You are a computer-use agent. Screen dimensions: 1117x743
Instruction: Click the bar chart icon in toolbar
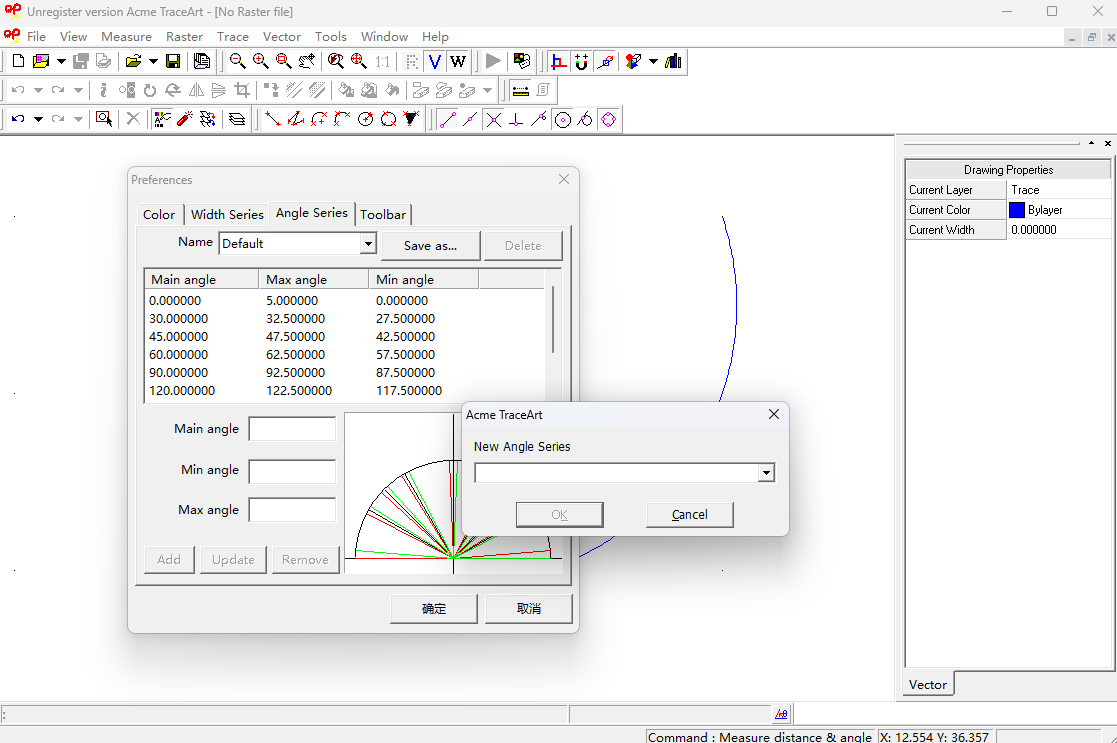[673, 61]
